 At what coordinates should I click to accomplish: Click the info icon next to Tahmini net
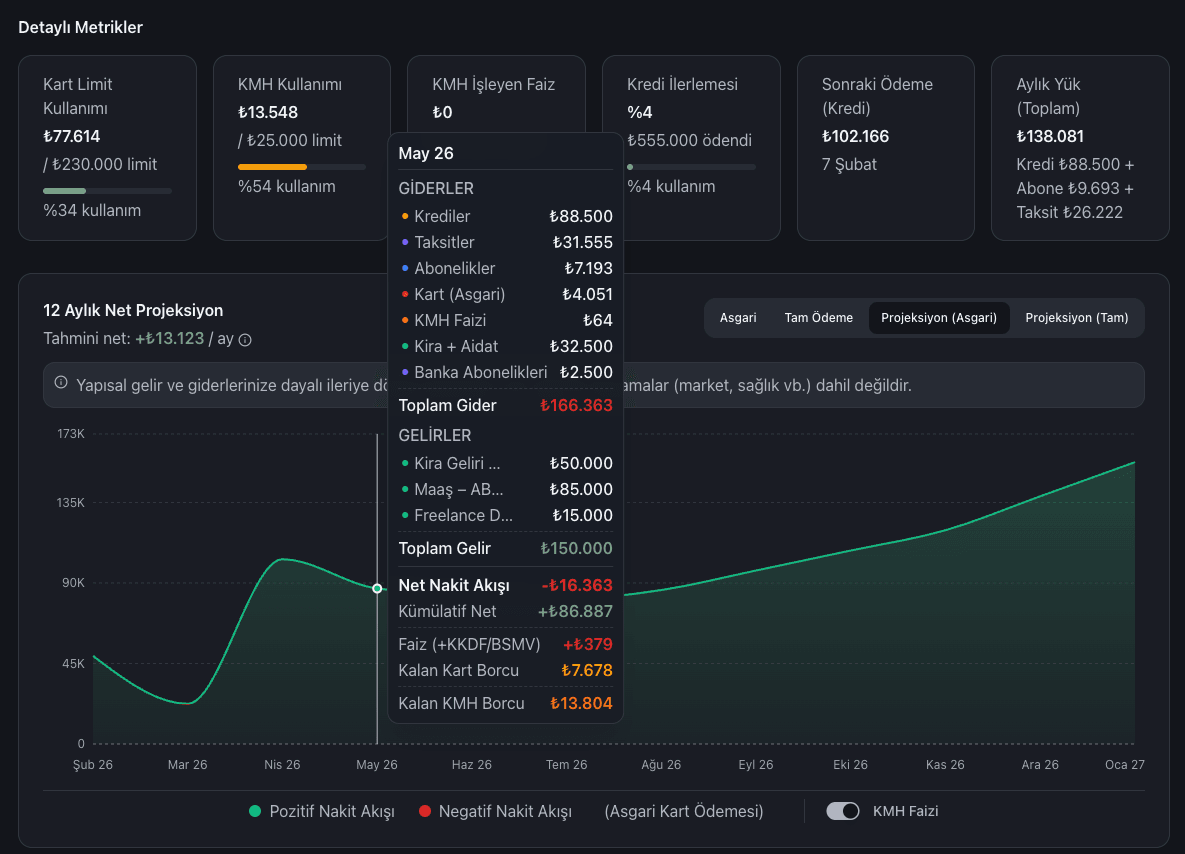pos(243,339)
